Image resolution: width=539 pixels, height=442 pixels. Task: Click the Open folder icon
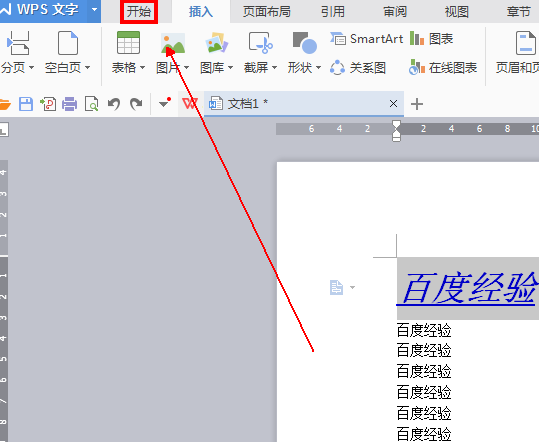click(5, 104)
